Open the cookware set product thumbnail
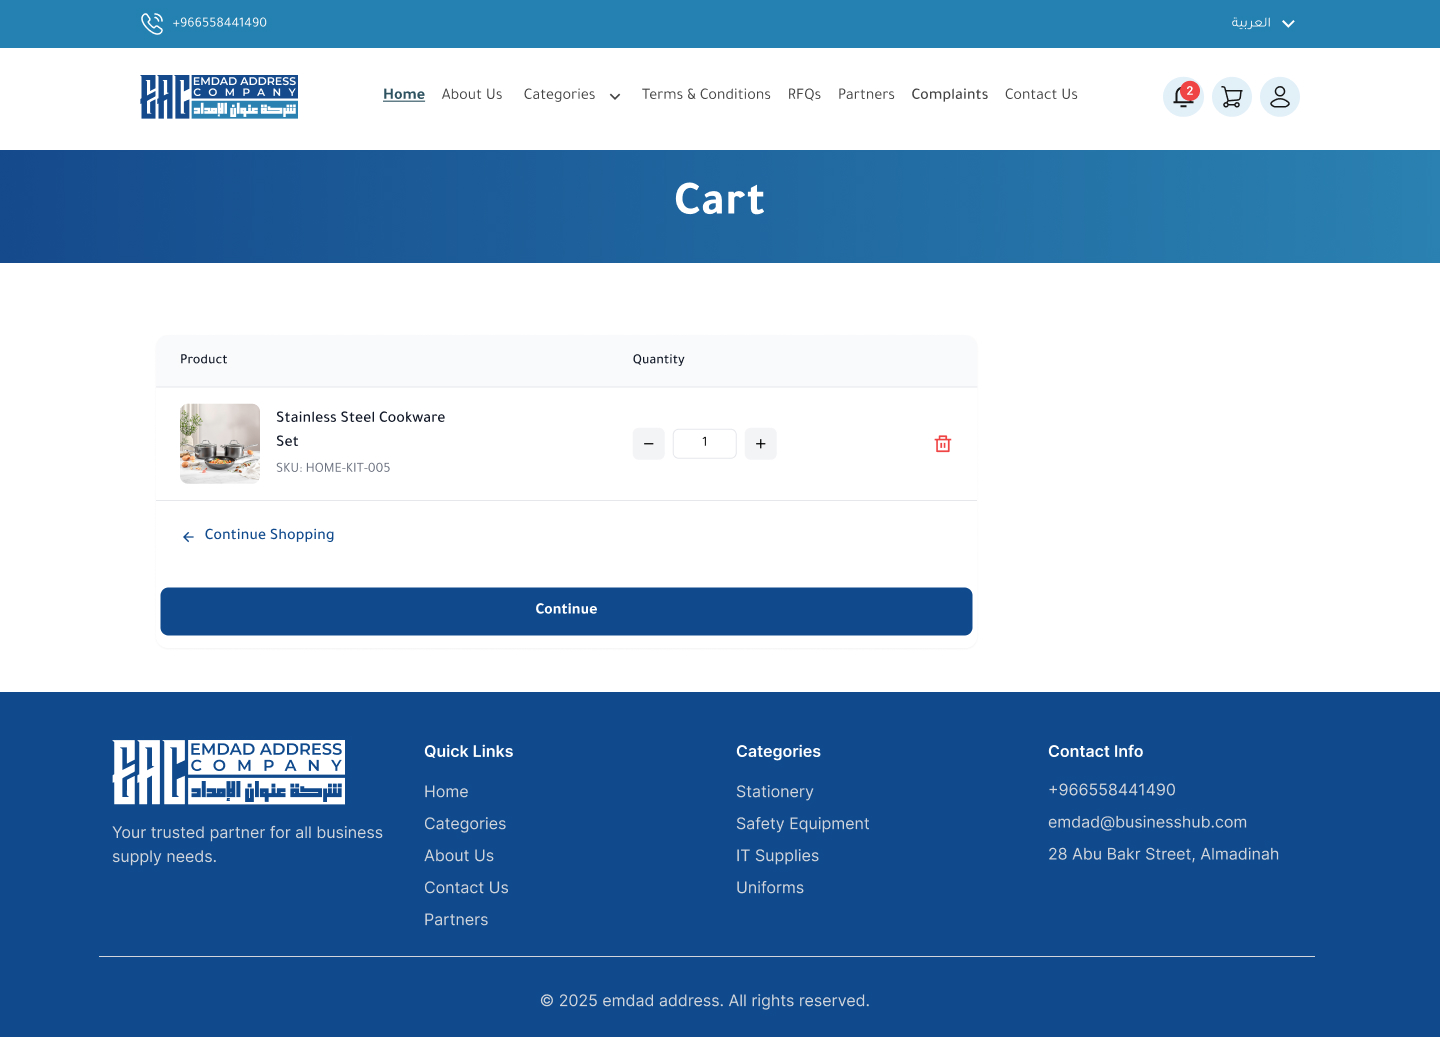The image size is (1440, 1037). pyautogui.click(x=220, y=444)
